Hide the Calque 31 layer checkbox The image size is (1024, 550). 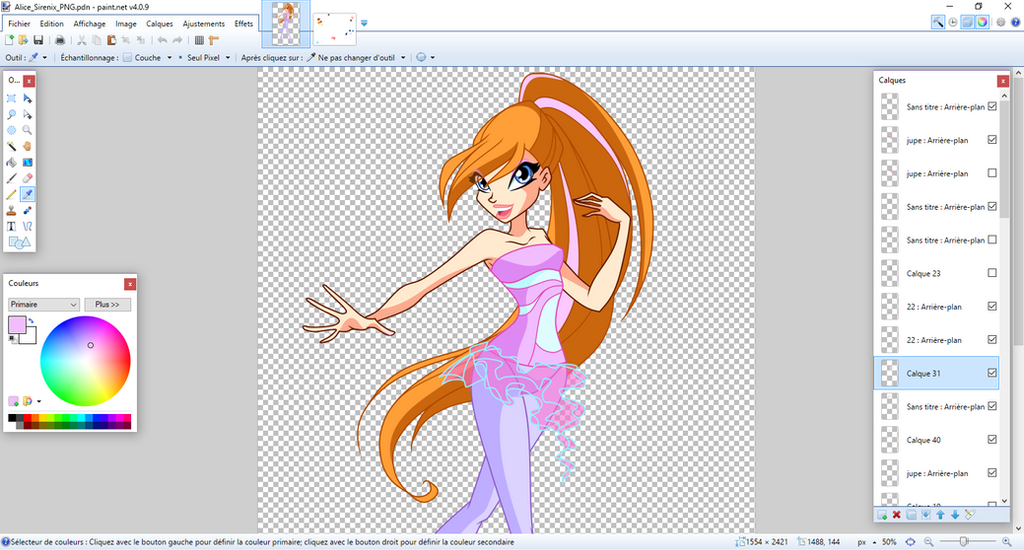point(992,373)
